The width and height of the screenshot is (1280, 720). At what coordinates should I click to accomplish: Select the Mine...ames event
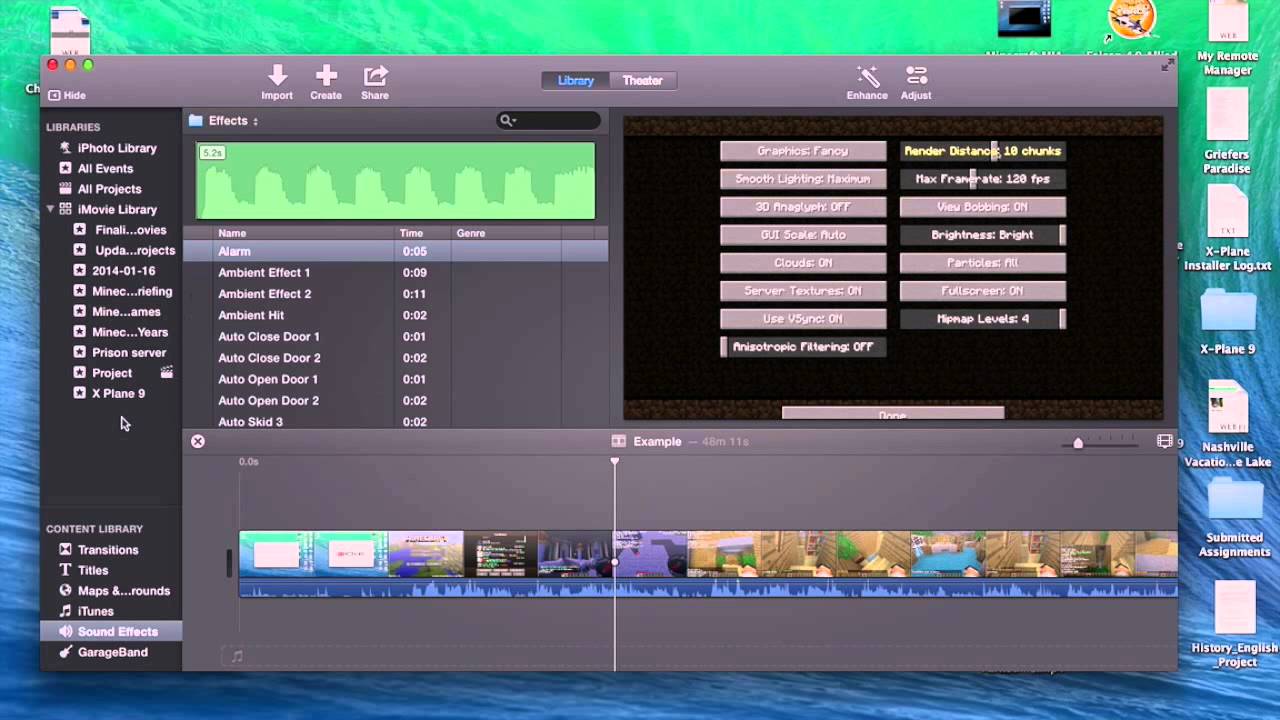pos(126,312)
